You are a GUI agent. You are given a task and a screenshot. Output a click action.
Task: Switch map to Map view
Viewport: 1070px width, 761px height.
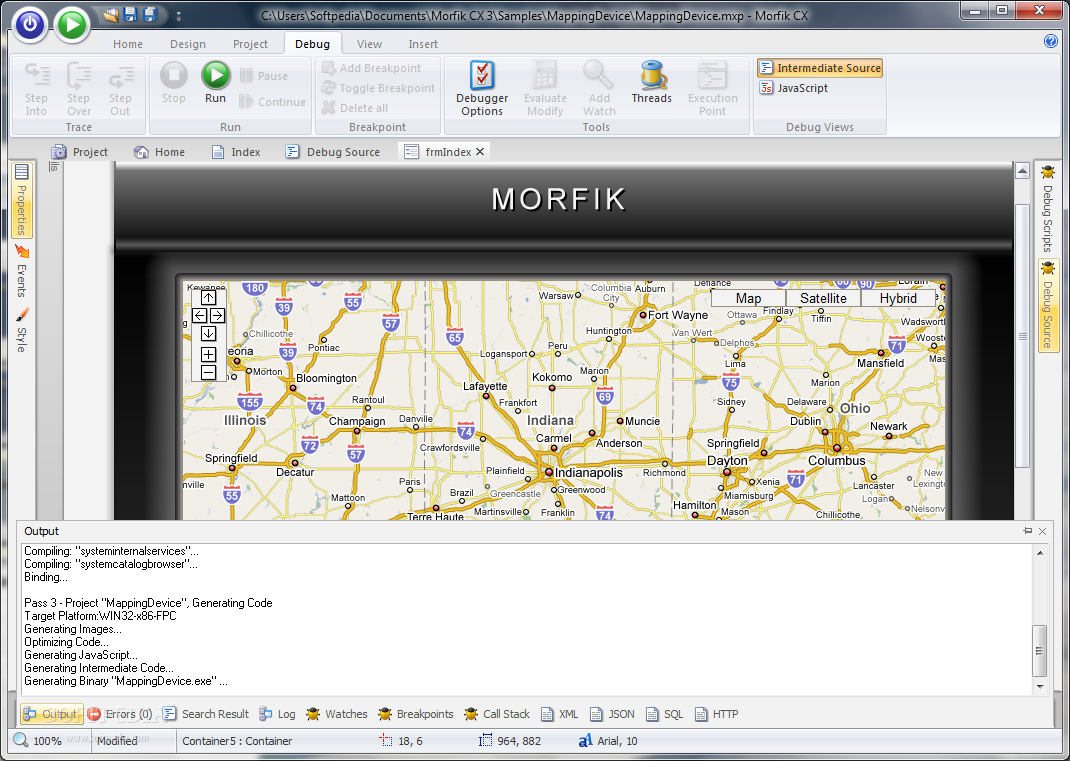749,298
